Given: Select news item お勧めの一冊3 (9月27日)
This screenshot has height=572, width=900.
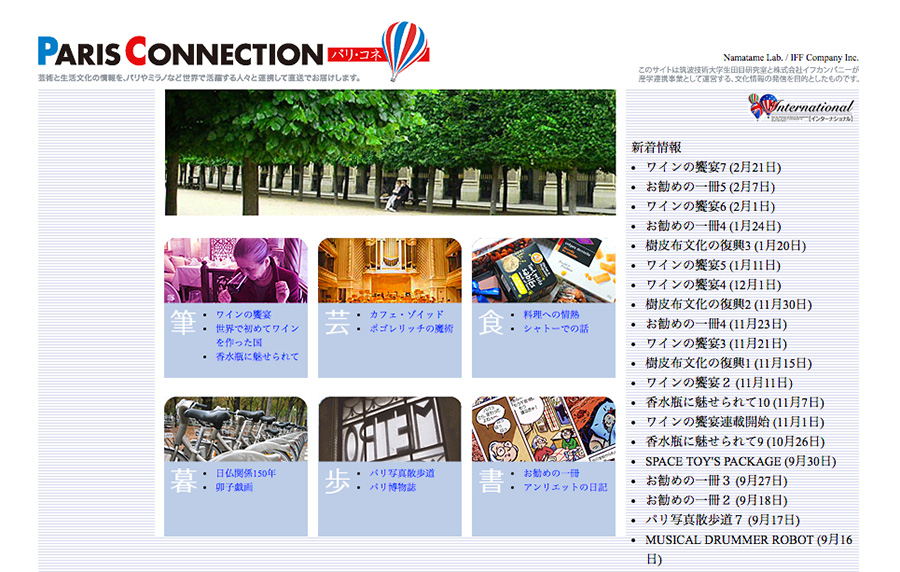Looking at the screenshot, I should pos(716,481).
